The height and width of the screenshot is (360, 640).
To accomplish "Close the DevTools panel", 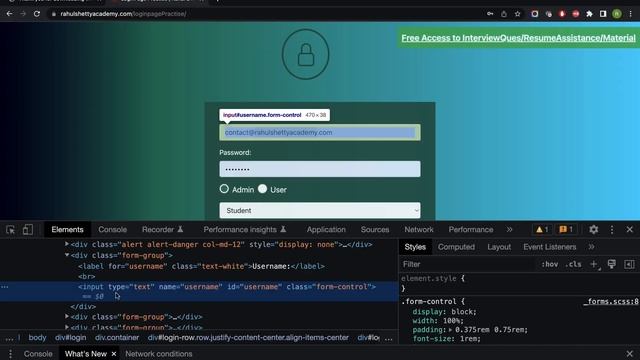I will click(x=629, y=230).
